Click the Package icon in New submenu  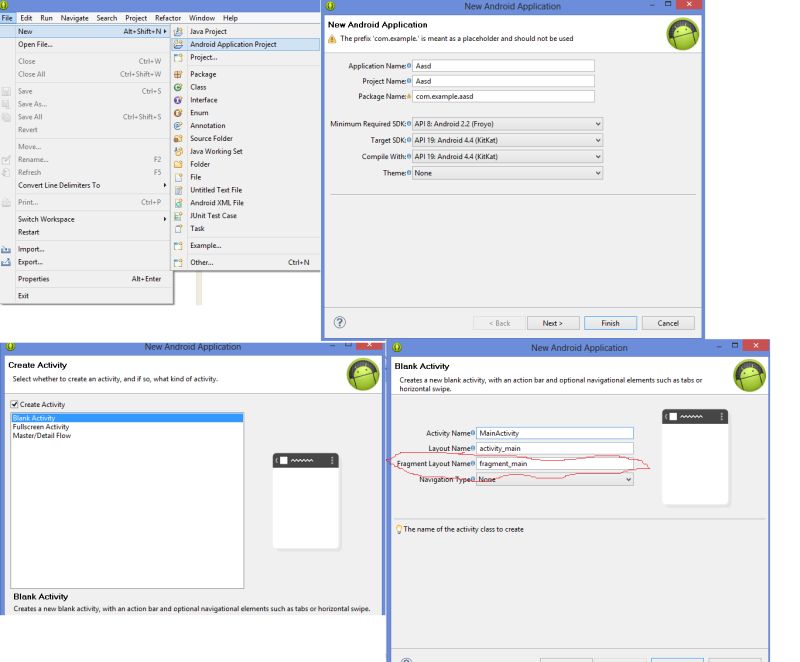pyautogui.click(x=178, y=74)
